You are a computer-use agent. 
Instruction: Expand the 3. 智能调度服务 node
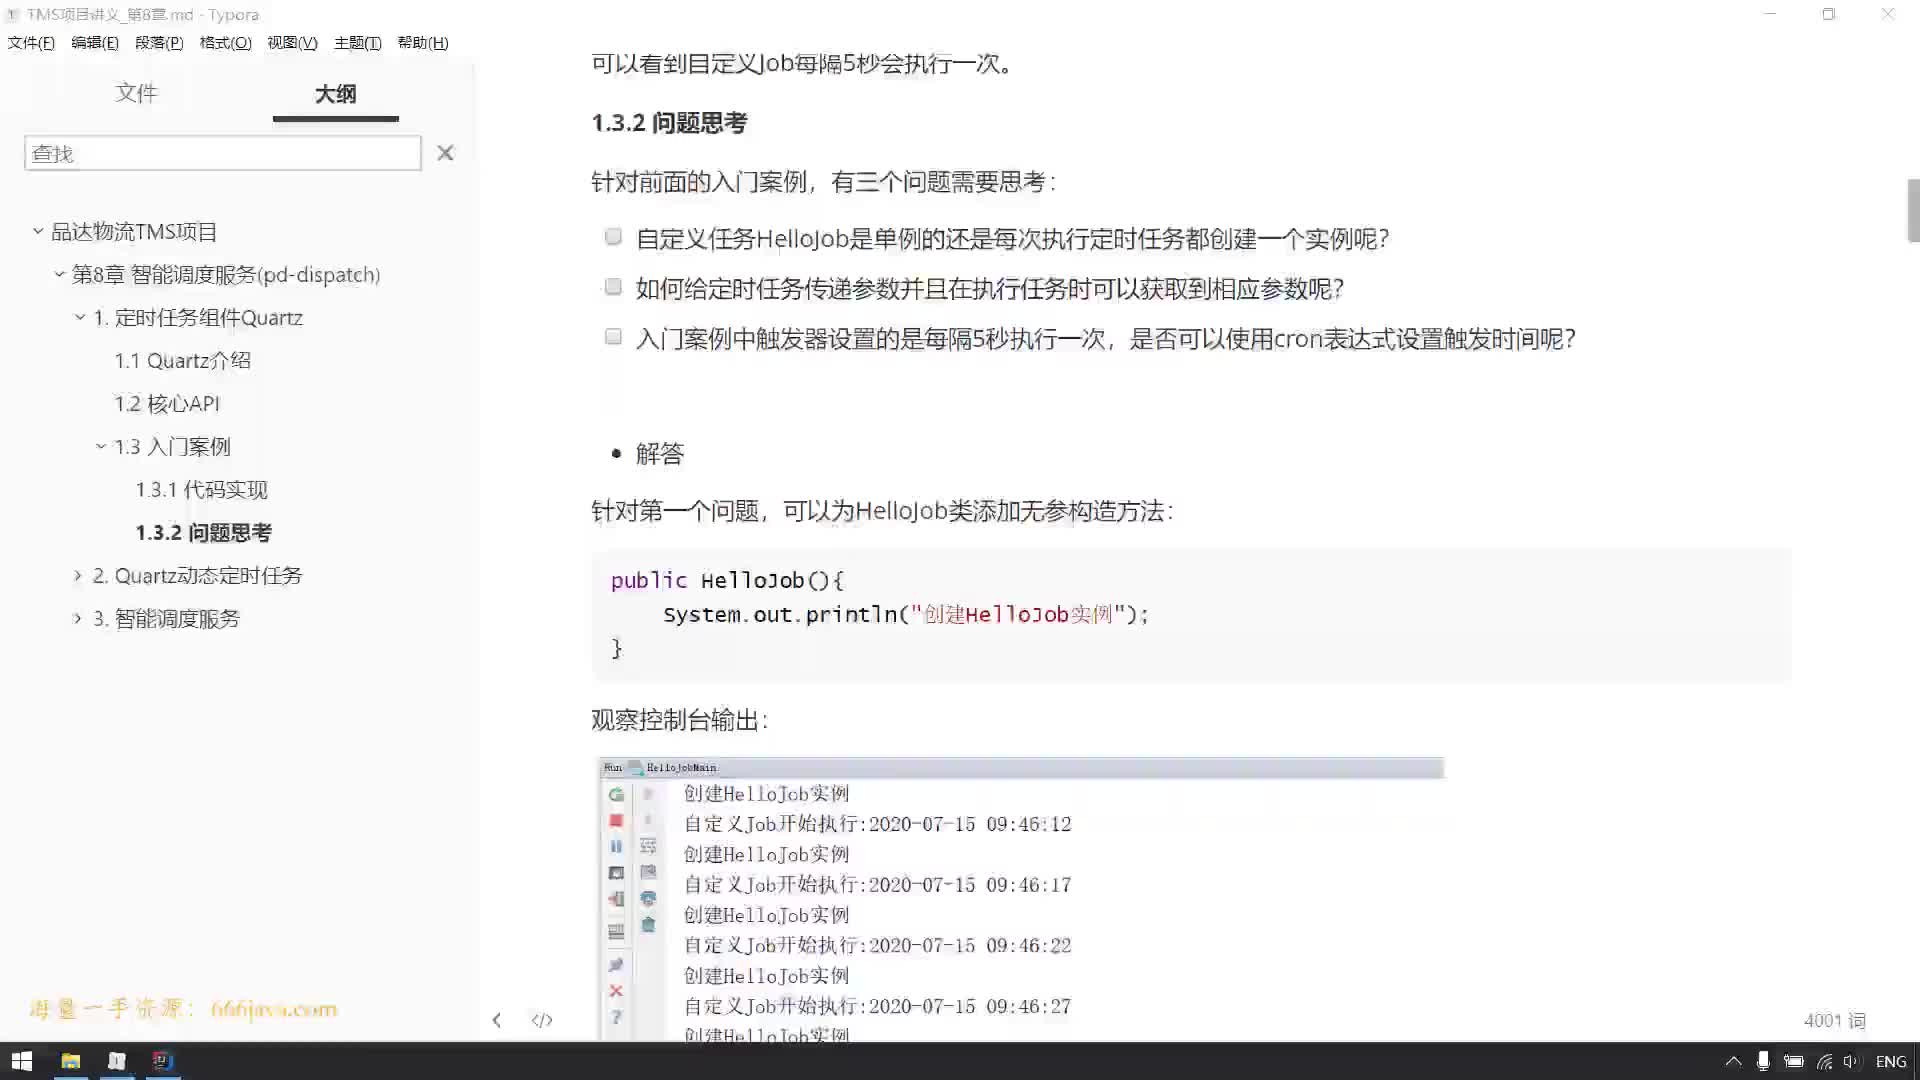coord(78,618)
